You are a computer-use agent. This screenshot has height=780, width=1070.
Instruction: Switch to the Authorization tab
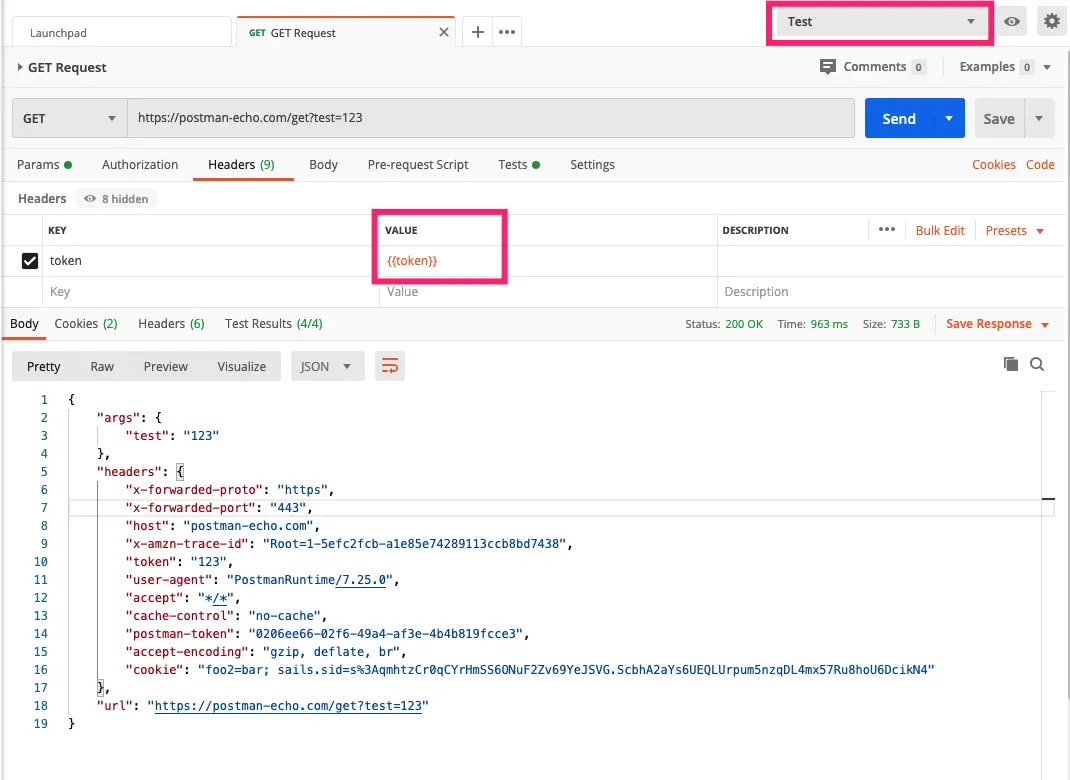click(x=140, y=164)
